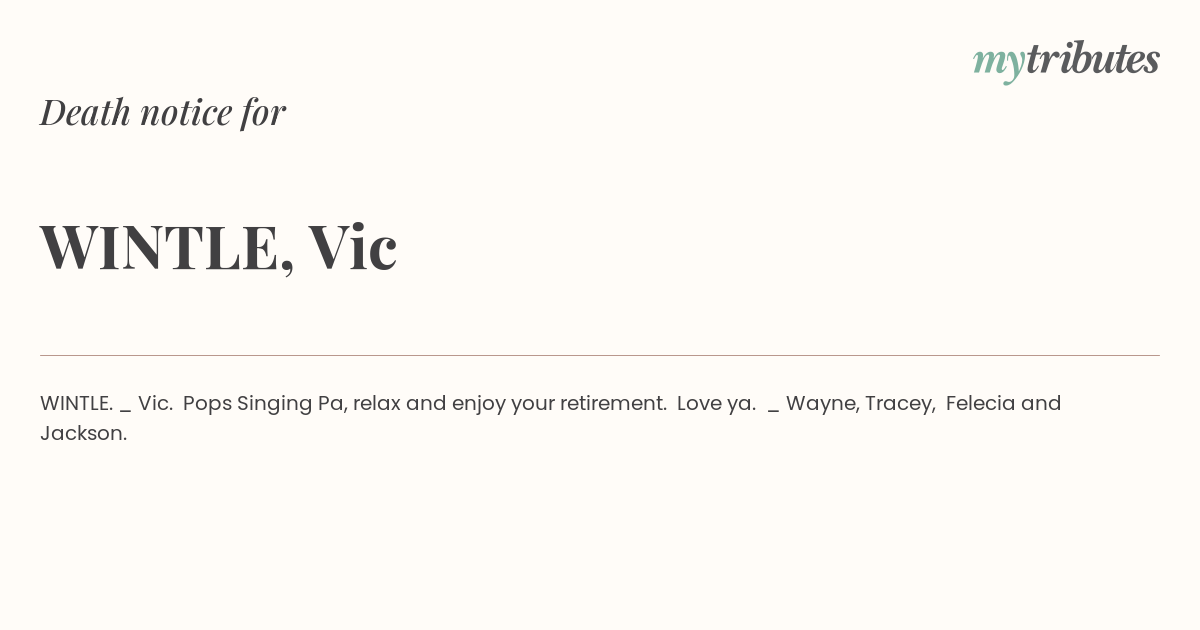
Task: Click the grey "tributes" part of logo
Action: tap(1092, 59)
